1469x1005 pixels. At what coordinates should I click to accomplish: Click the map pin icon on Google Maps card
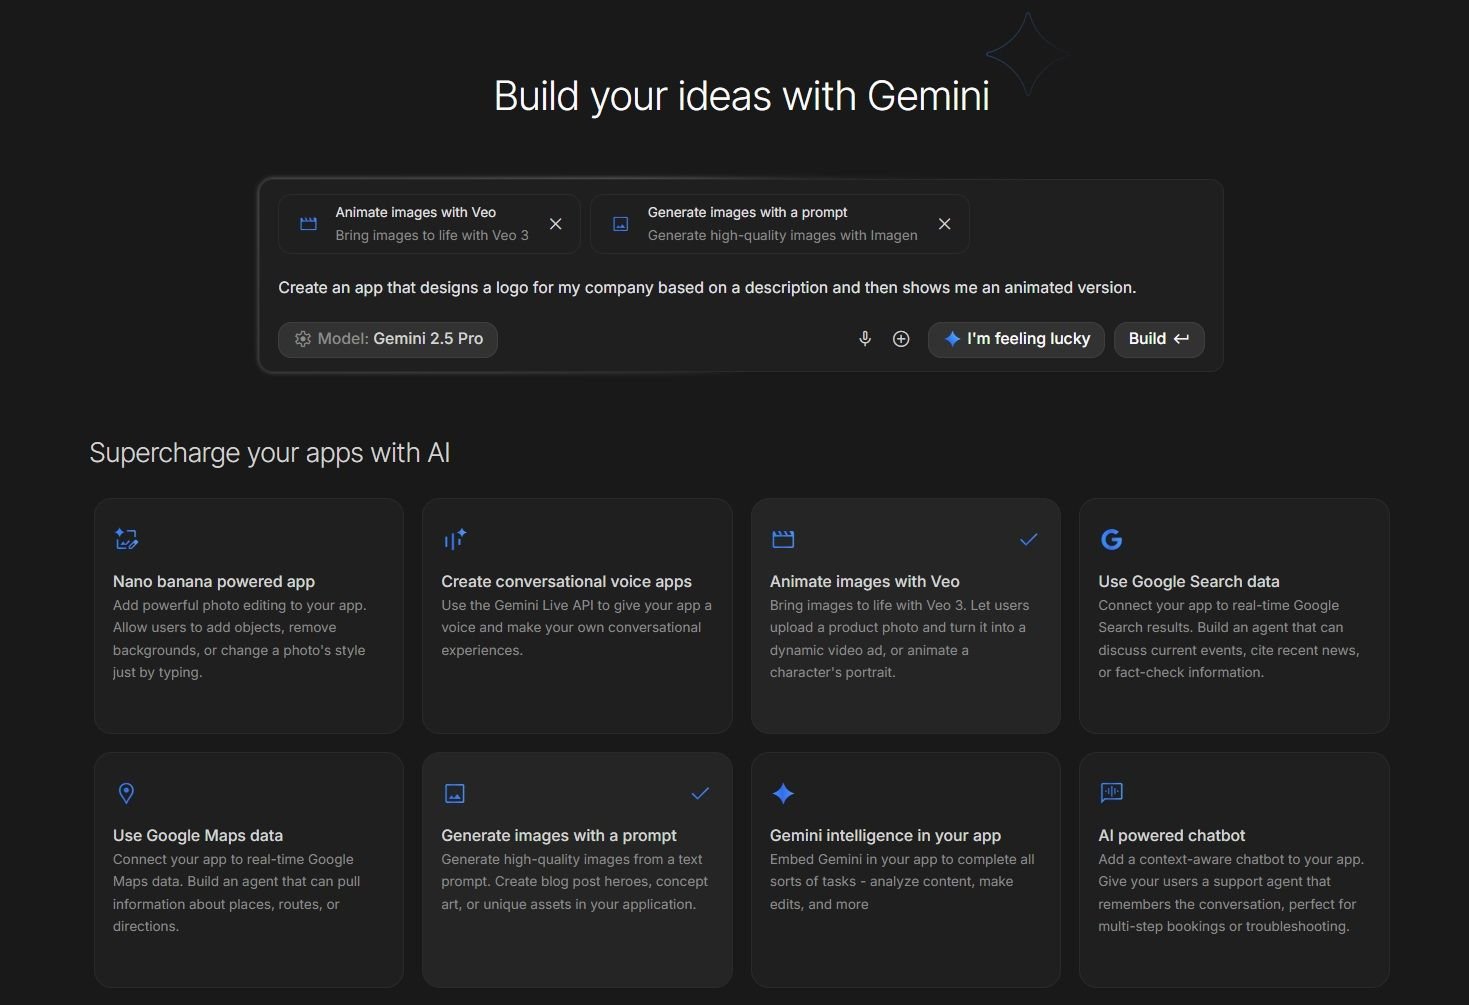(126, 792)
